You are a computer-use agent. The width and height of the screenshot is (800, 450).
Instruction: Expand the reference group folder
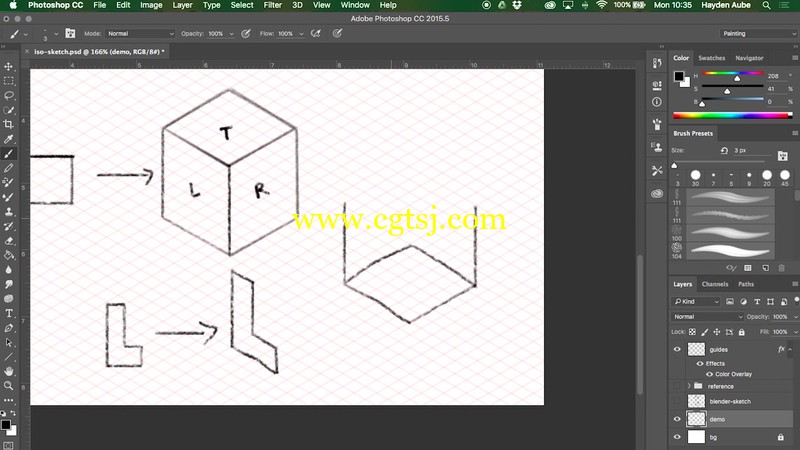[689, 386]
